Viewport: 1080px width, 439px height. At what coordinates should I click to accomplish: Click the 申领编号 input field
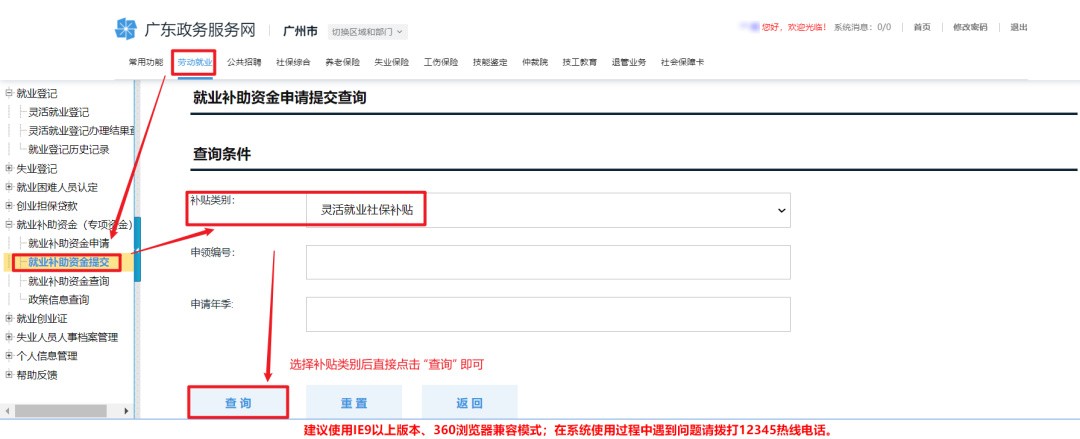pyautogui.click(x=548, y=263)
